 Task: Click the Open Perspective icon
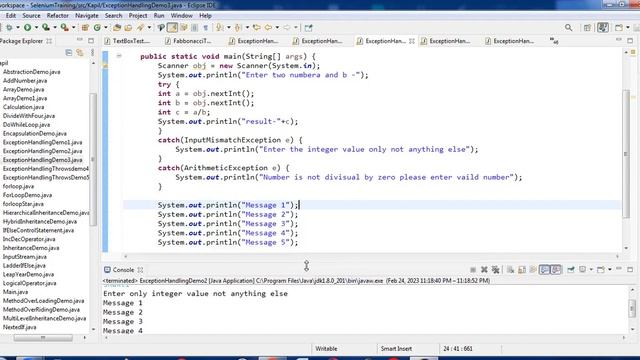[x=587, y=28]
